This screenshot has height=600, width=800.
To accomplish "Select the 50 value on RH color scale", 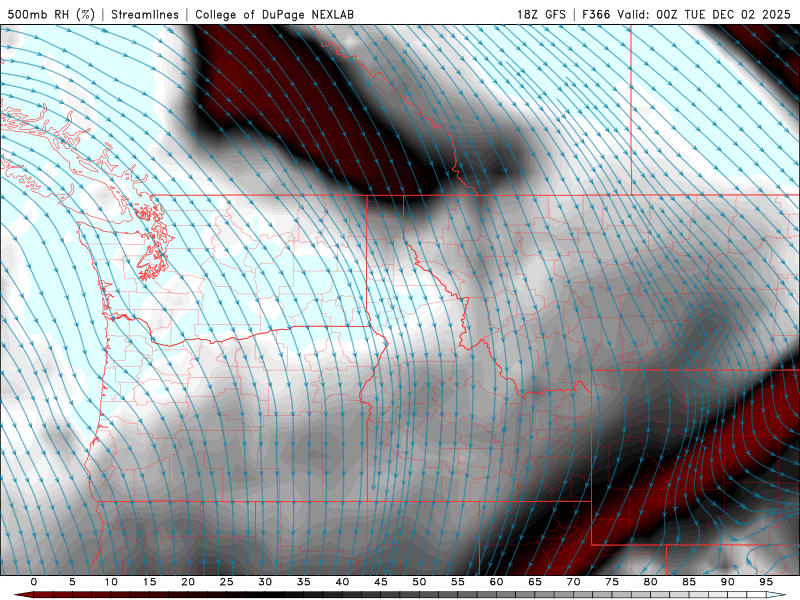I will (x=419, y=582).
